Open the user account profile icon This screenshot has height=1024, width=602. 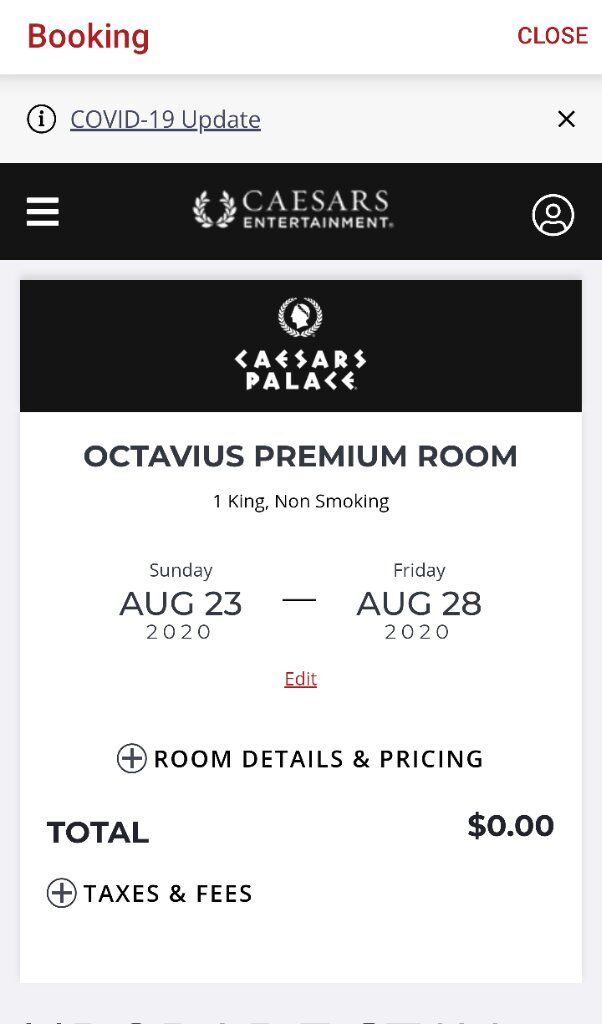coord(553,214)
